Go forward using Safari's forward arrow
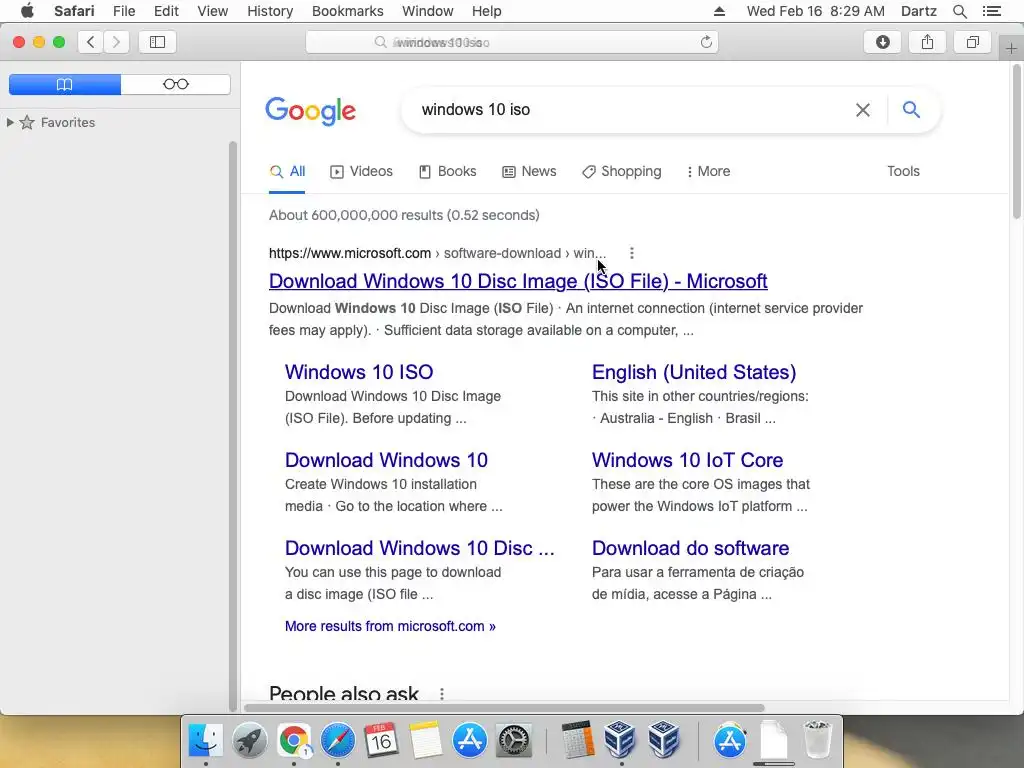 (x=116, y=42)
